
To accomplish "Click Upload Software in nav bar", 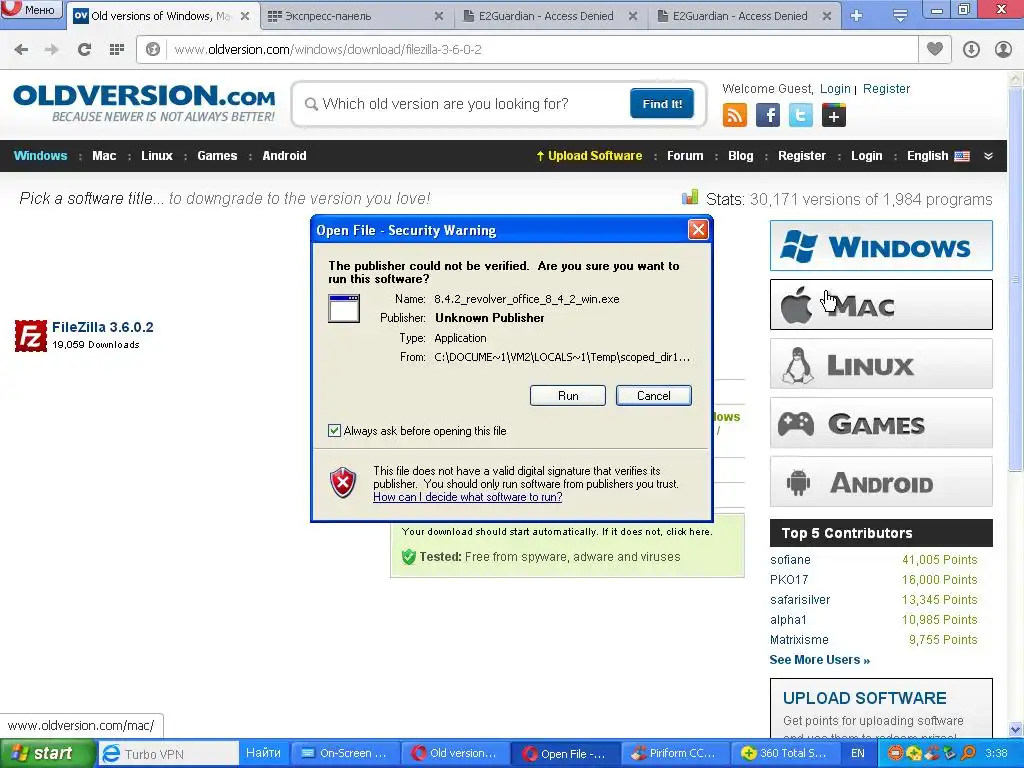I will coord(589,156).
